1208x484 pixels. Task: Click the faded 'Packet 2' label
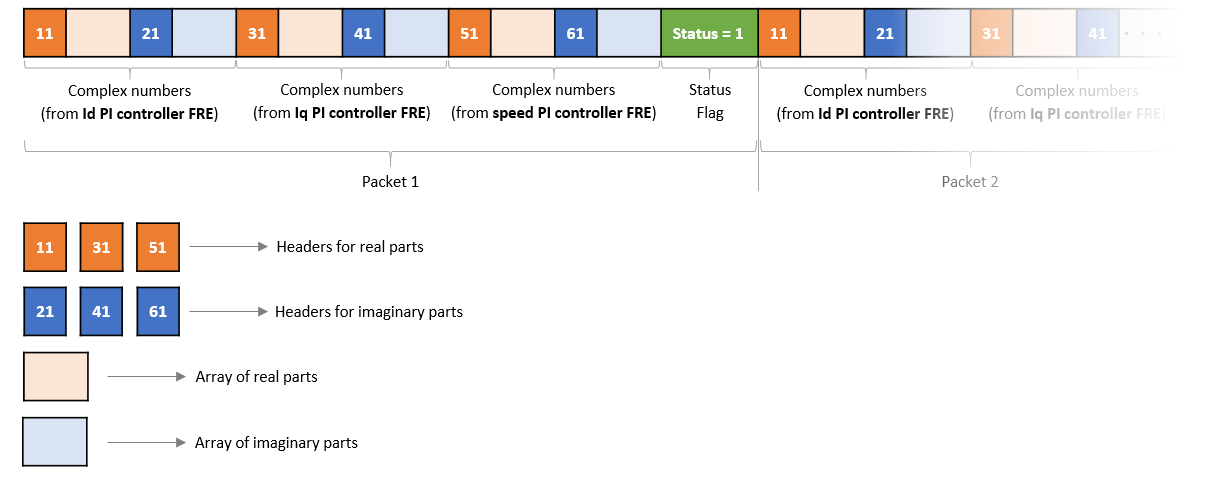970,182
